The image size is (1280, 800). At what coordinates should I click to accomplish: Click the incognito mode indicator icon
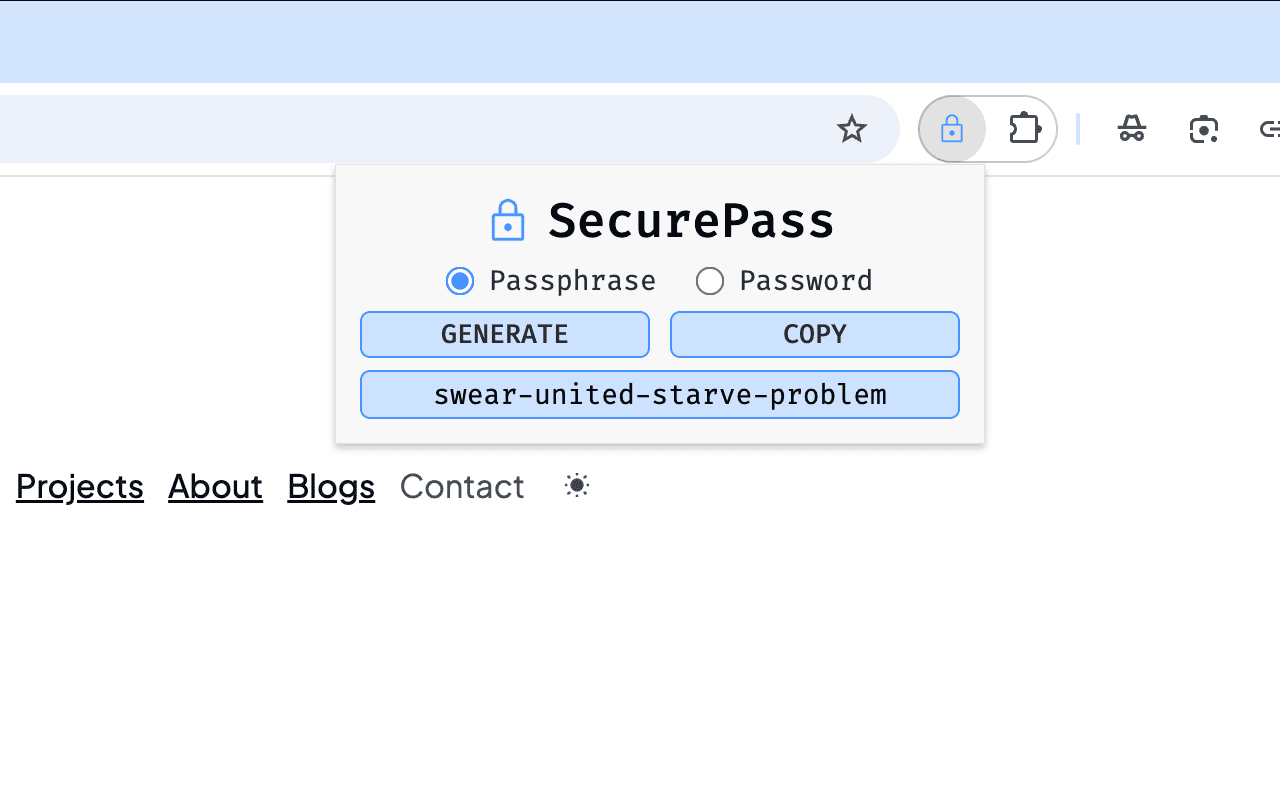pyautogui.click(x=1131, y=129)
